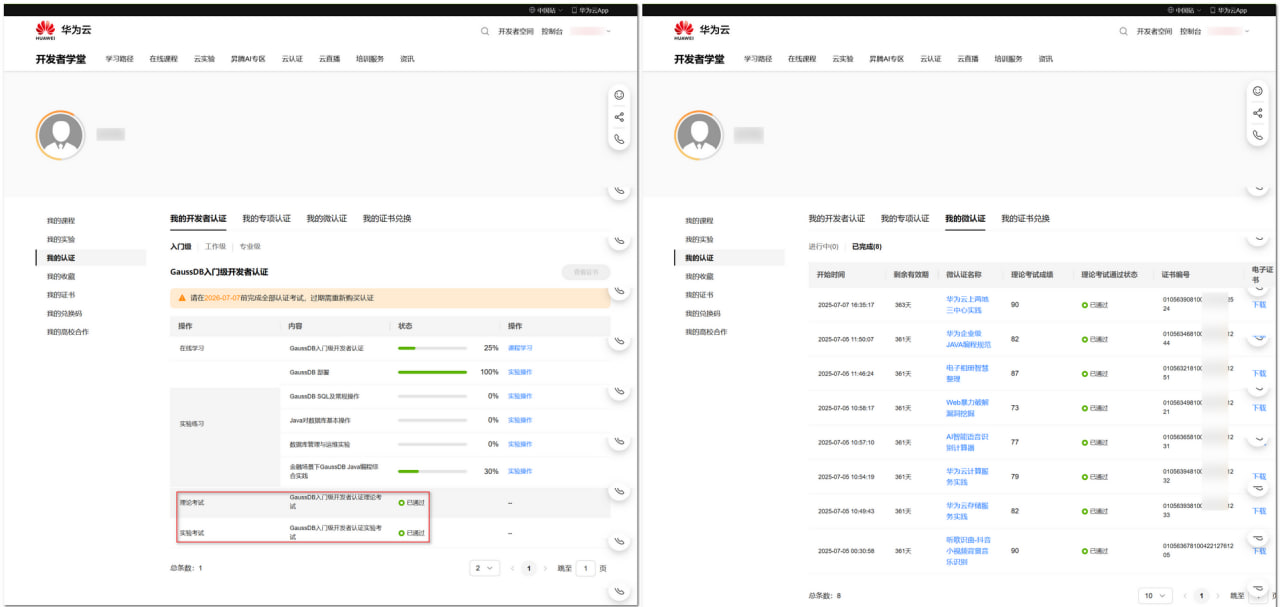1280x607 pixels.
Task: Click the profile avatar in the left window
Action: [62, 134]
